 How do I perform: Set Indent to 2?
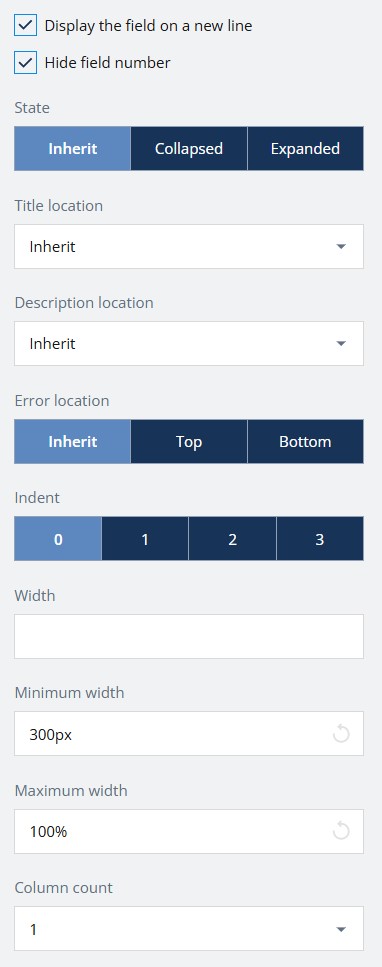click(x=233, y=539)
